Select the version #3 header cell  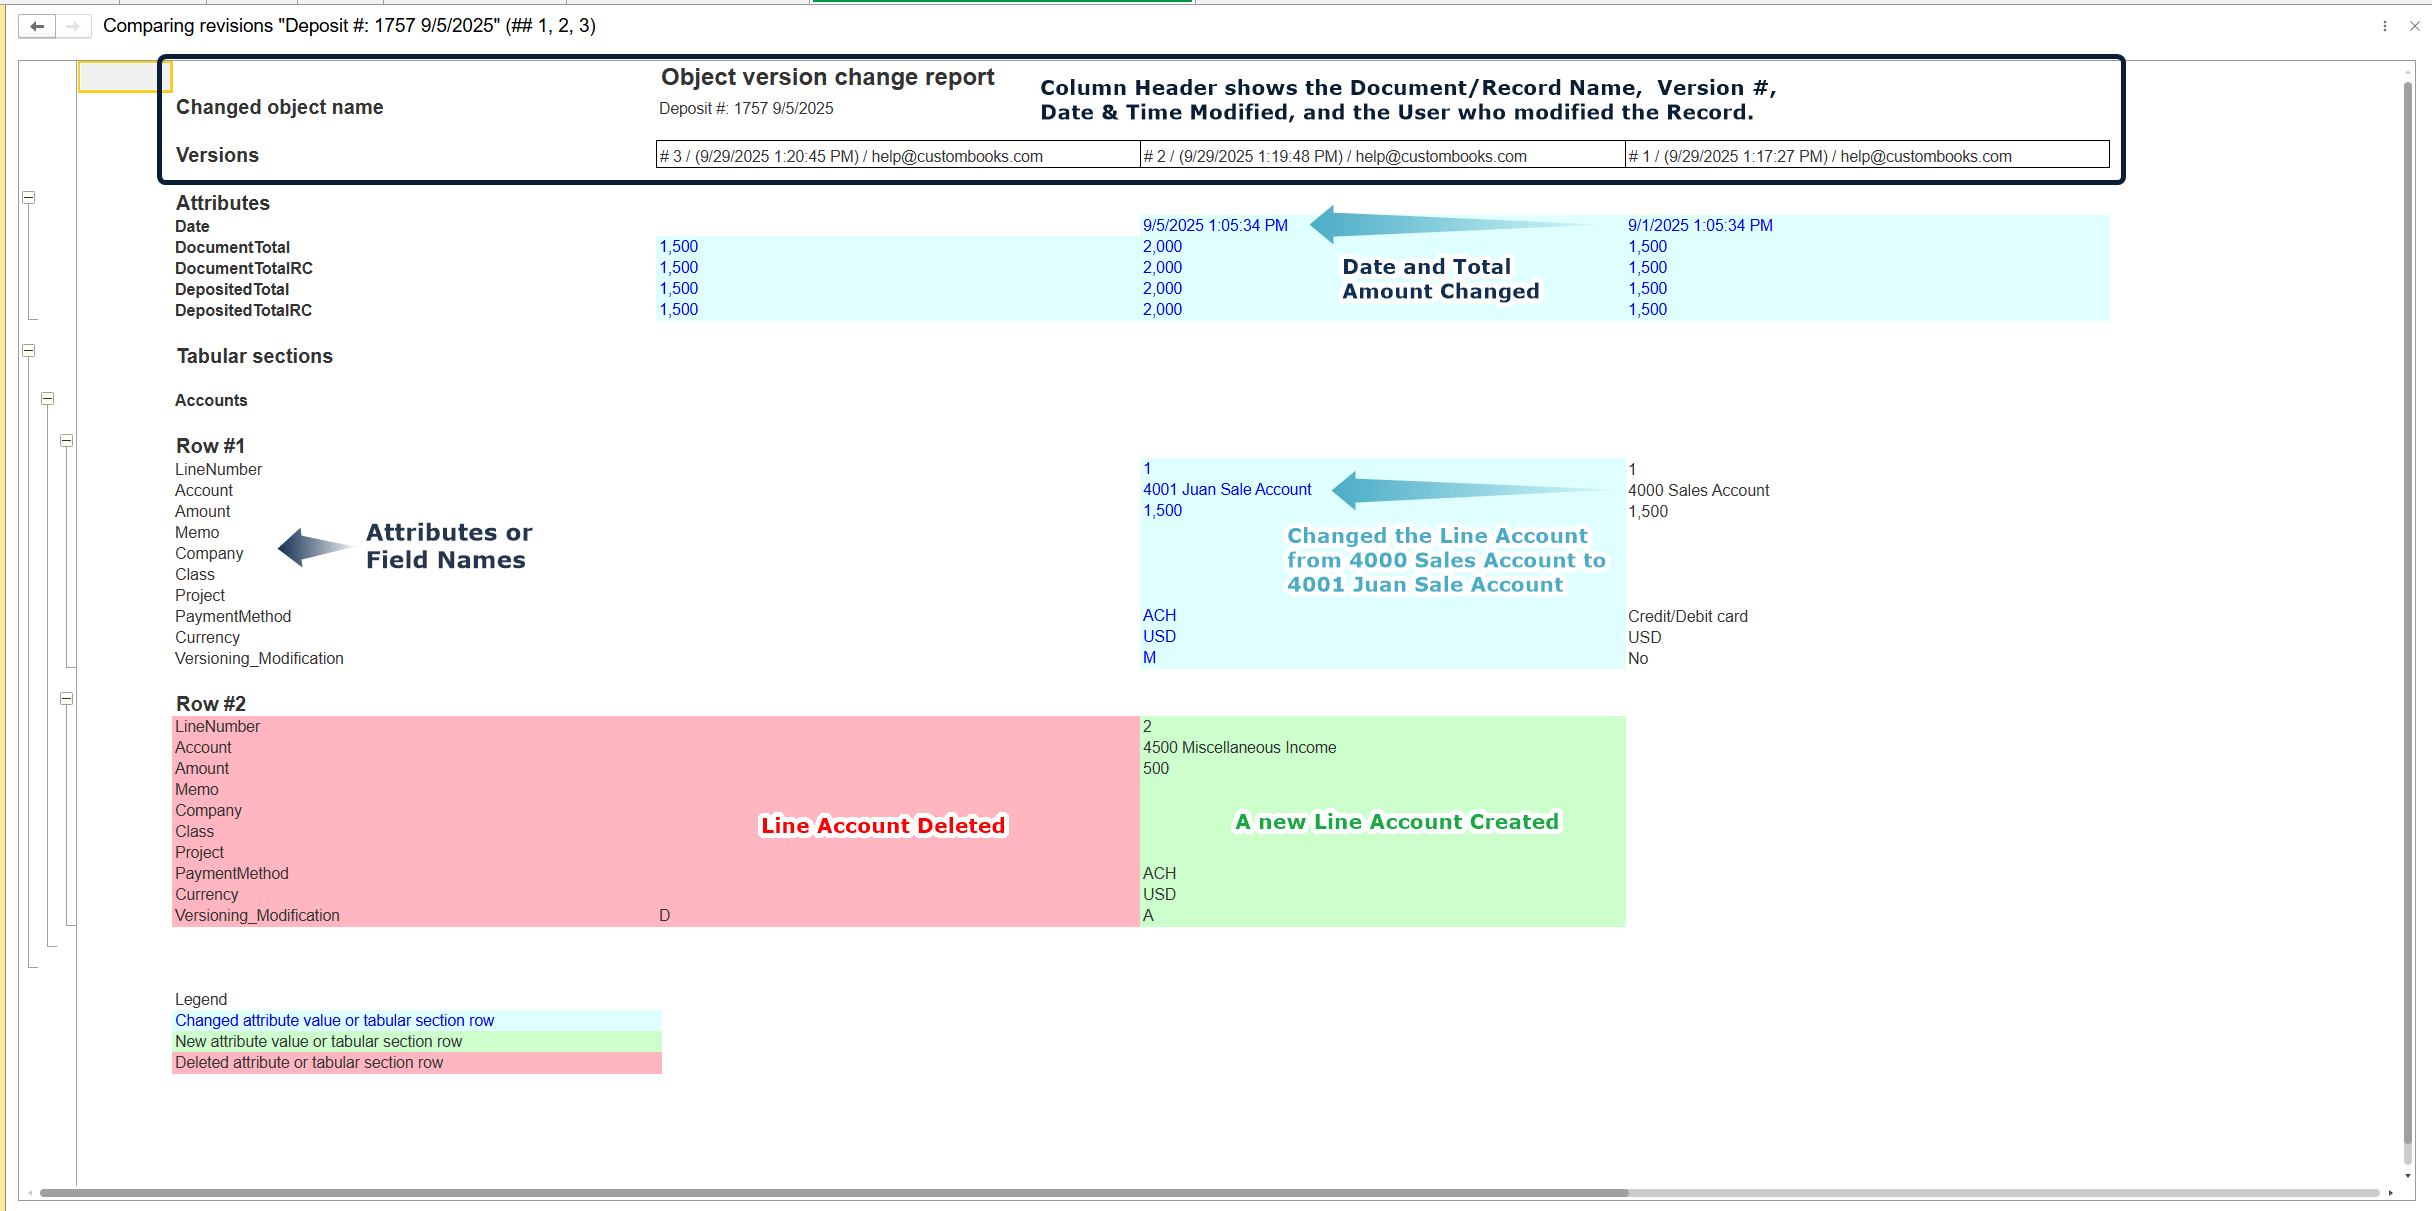[x=897, y=156]
